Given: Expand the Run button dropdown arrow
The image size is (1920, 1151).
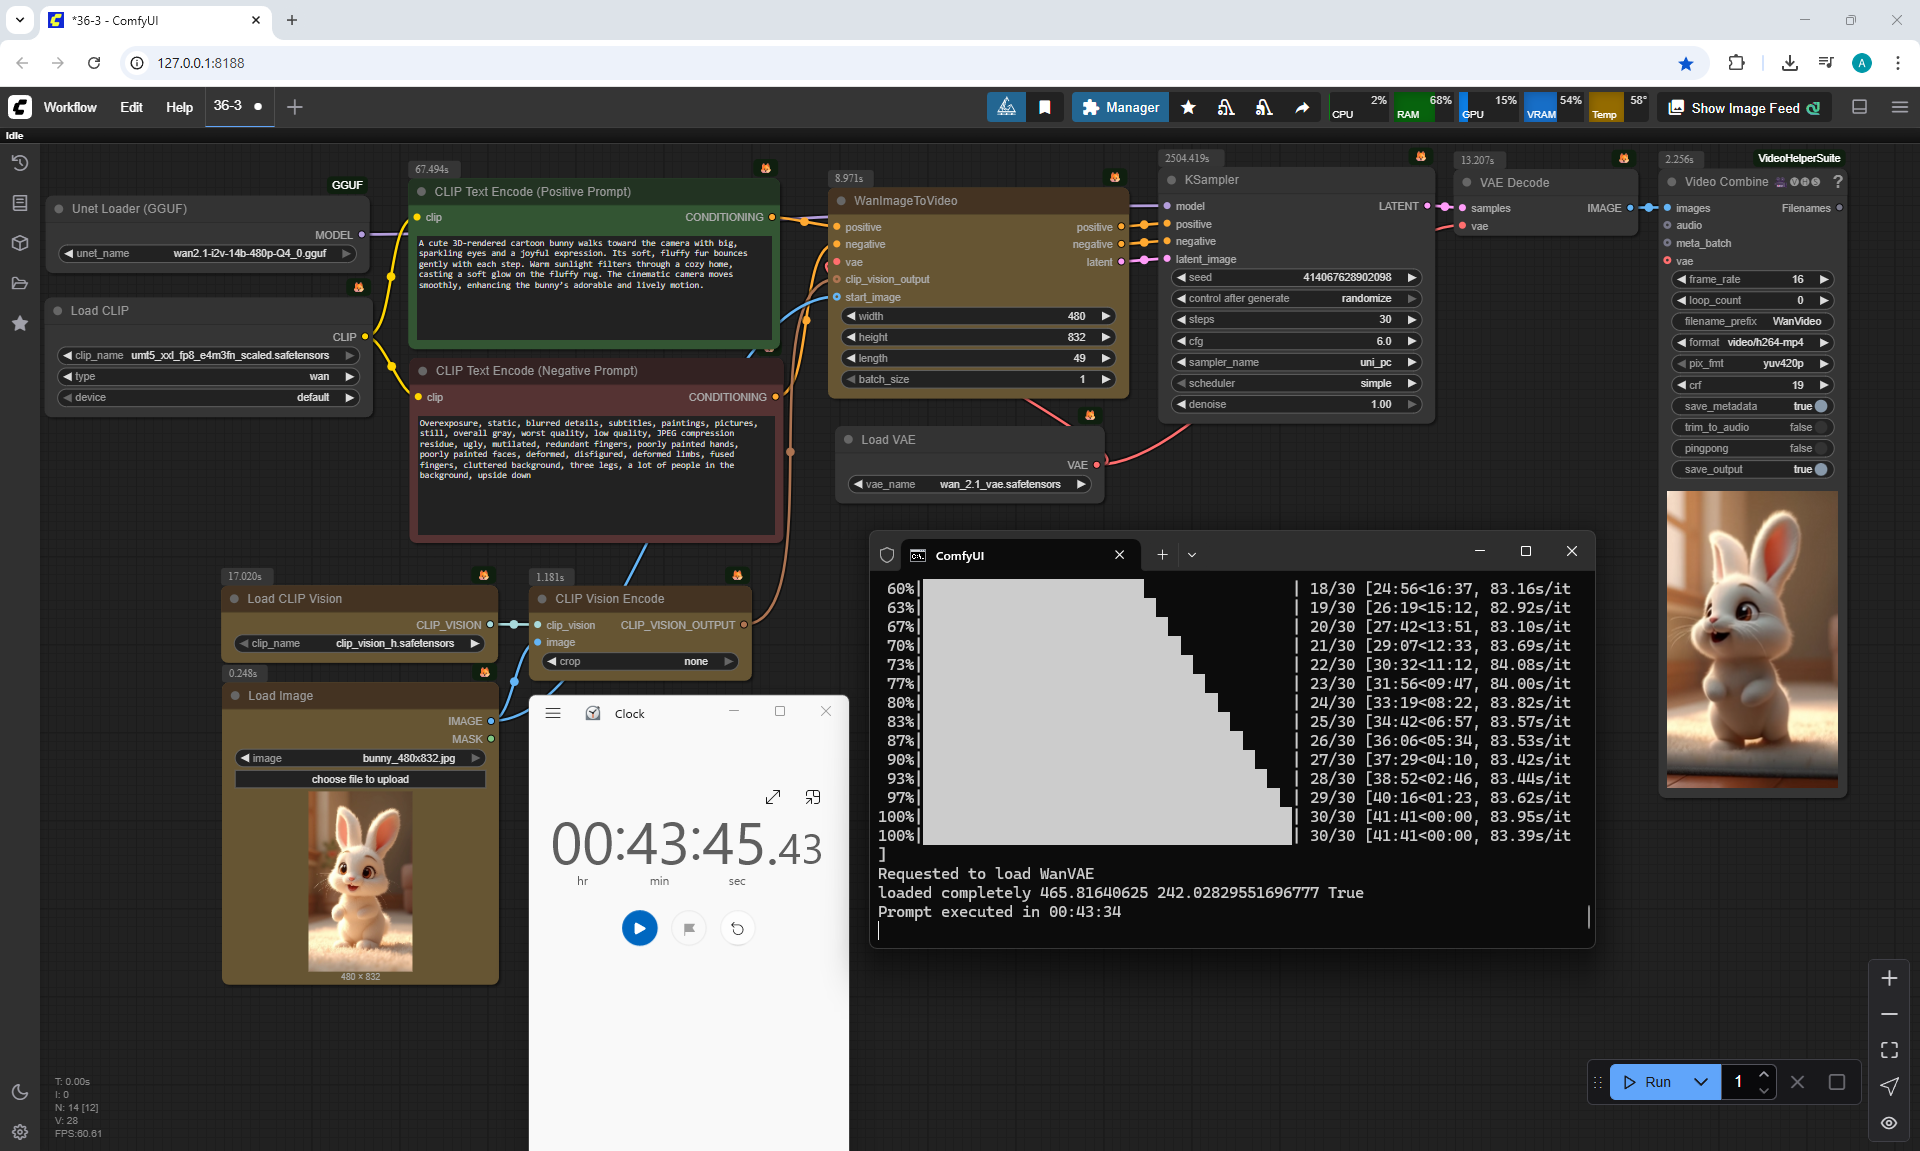Looking at the screenshot, I should pyautogui.click(x=1700, y=1082).
